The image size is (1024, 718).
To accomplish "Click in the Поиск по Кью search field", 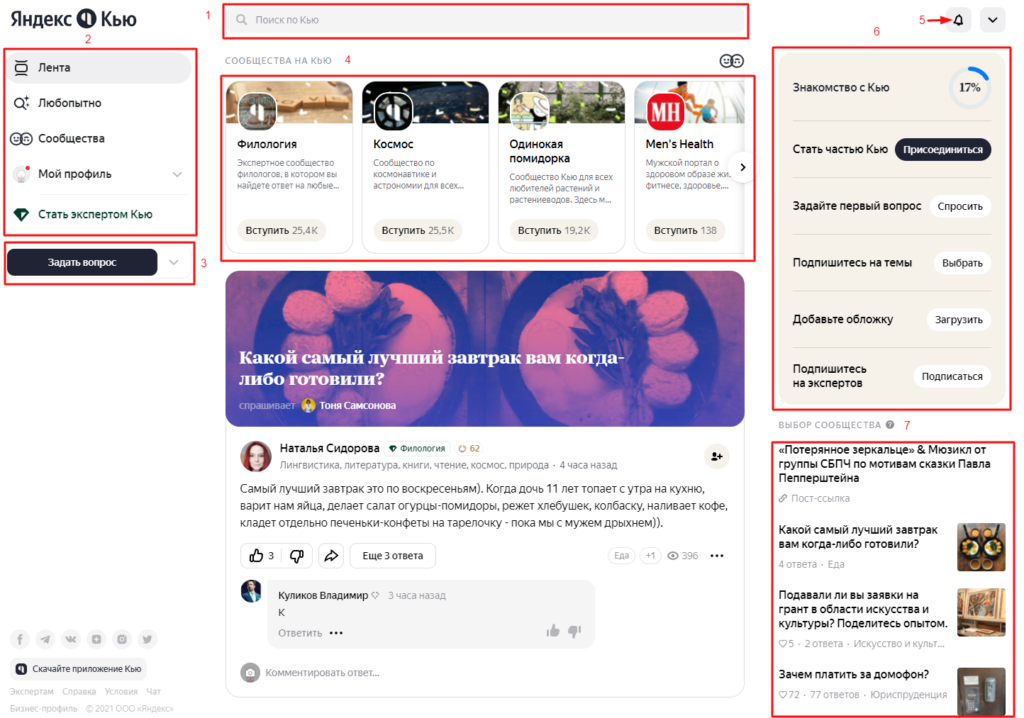I will click(x=486, y=20).
